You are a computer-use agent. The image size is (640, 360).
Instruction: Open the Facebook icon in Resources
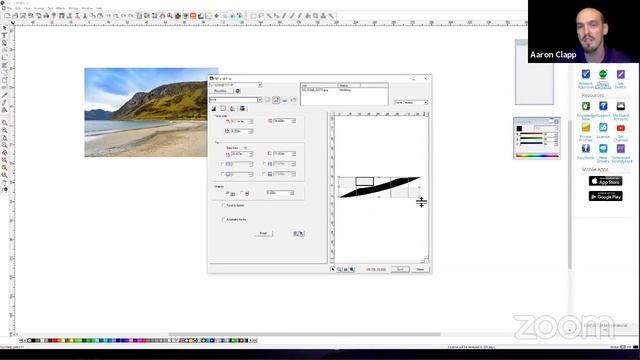pyautogui.click(x=586, y=149)
